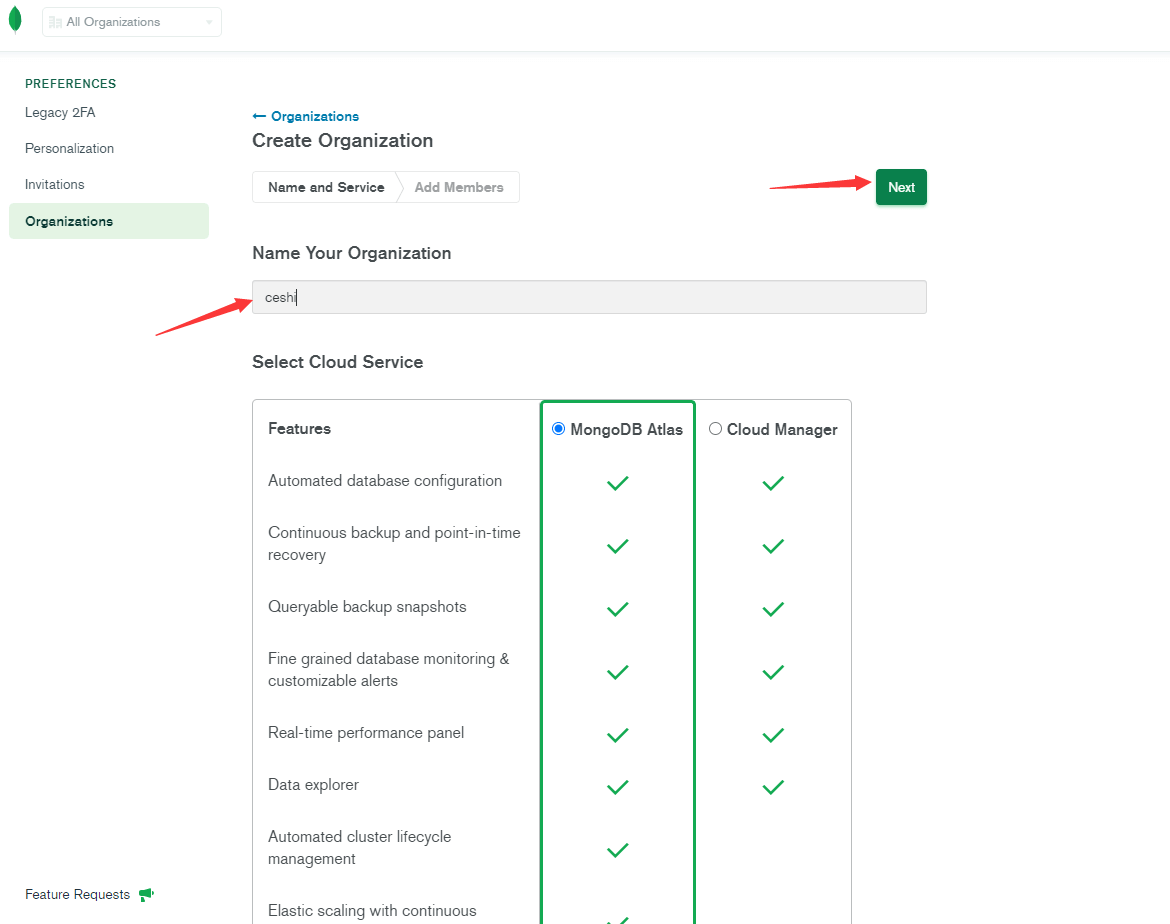1170x924 pixels.
Task: Click Fine grained database monitoring feature text
Action: [389, 669]
